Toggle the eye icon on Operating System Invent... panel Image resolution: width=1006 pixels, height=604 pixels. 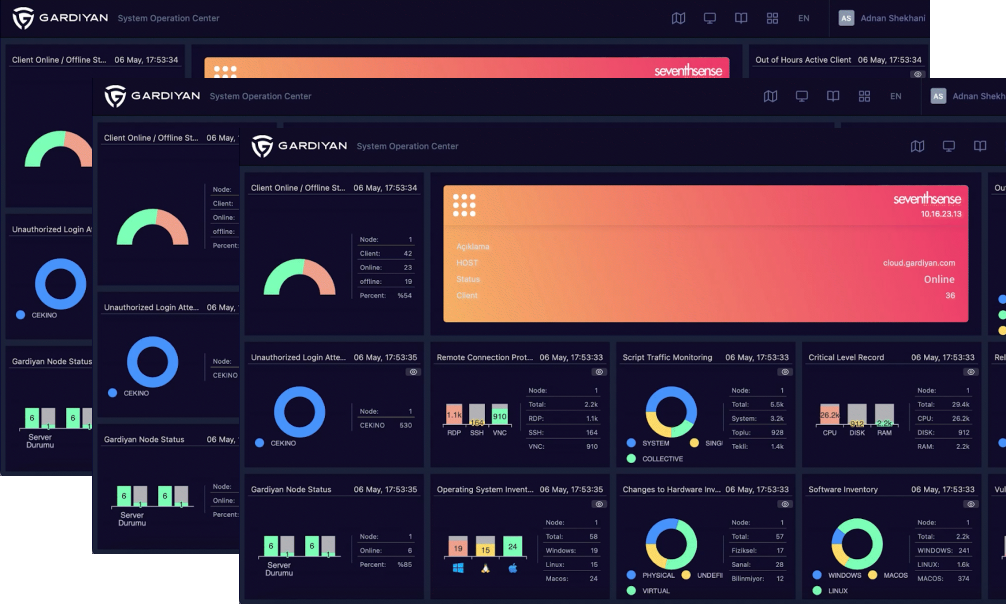pos(599,504)
